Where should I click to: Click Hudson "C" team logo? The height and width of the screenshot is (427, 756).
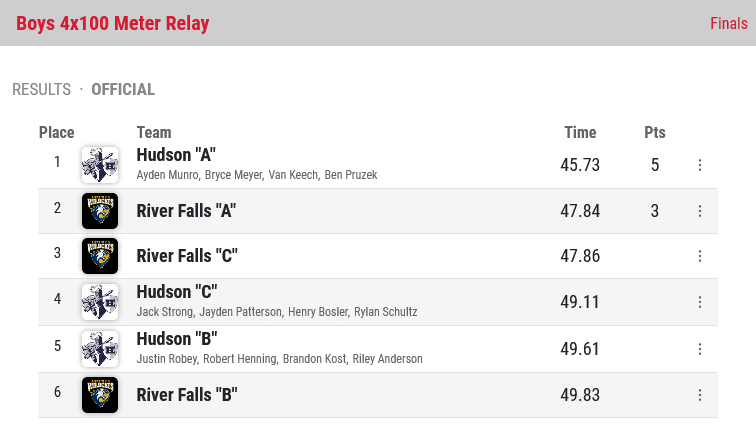[x=100, y=302]
